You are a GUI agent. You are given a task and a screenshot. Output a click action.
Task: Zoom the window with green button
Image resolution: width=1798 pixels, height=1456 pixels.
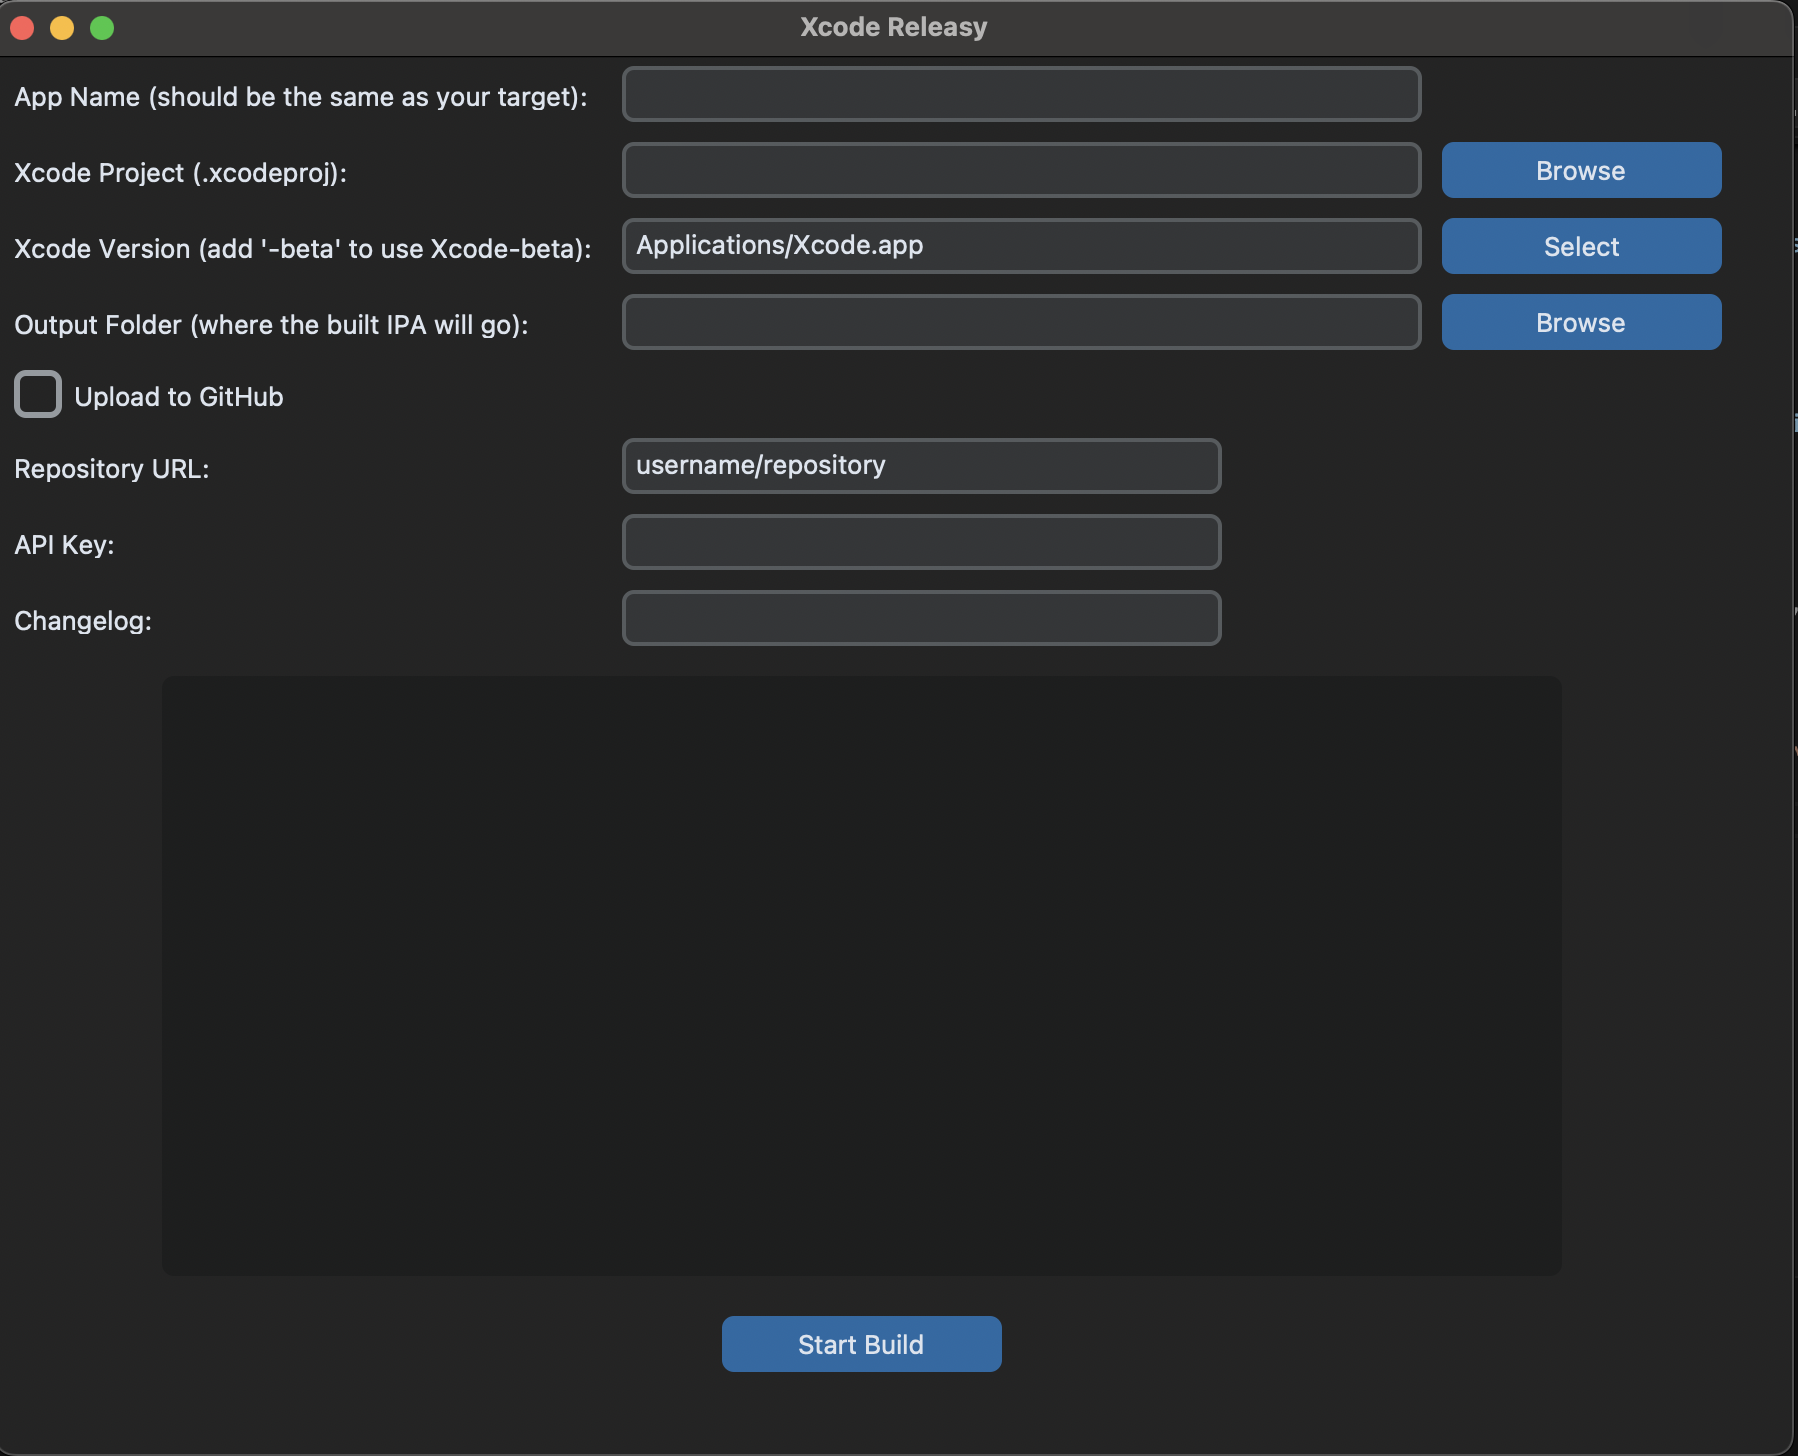(102, 28)
